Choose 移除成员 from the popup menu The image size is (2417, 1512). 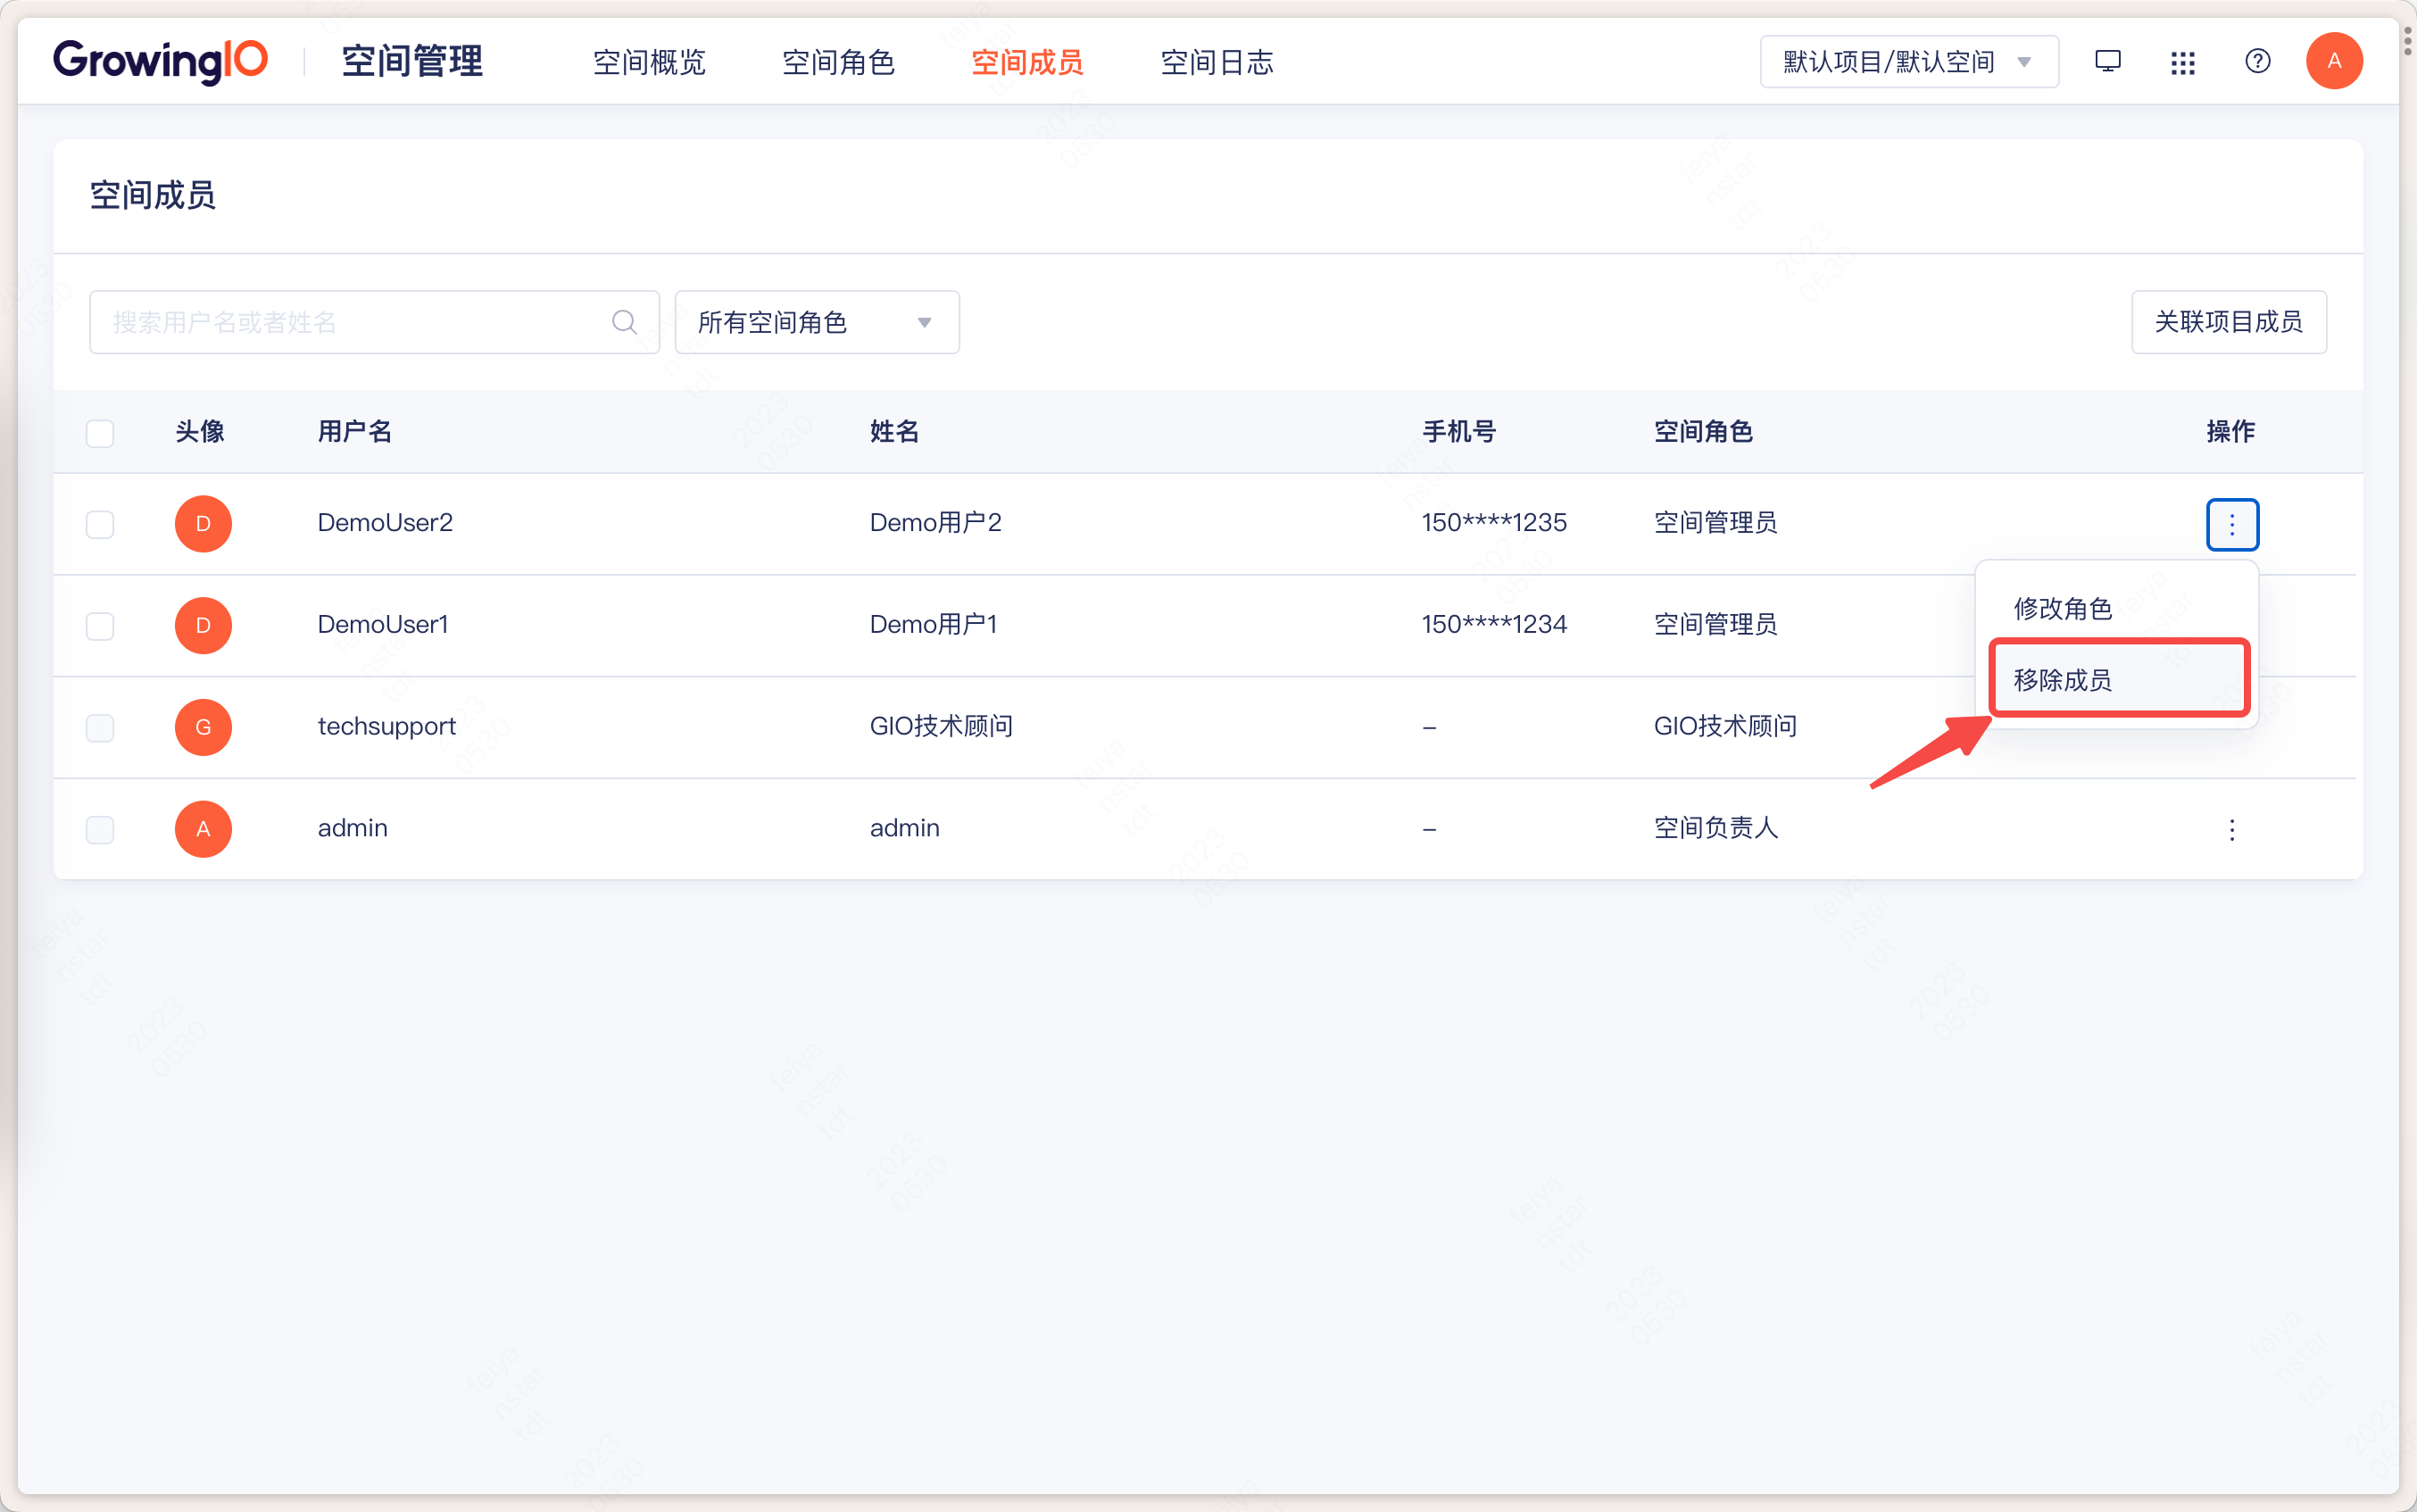click(x=2119, y=679)
